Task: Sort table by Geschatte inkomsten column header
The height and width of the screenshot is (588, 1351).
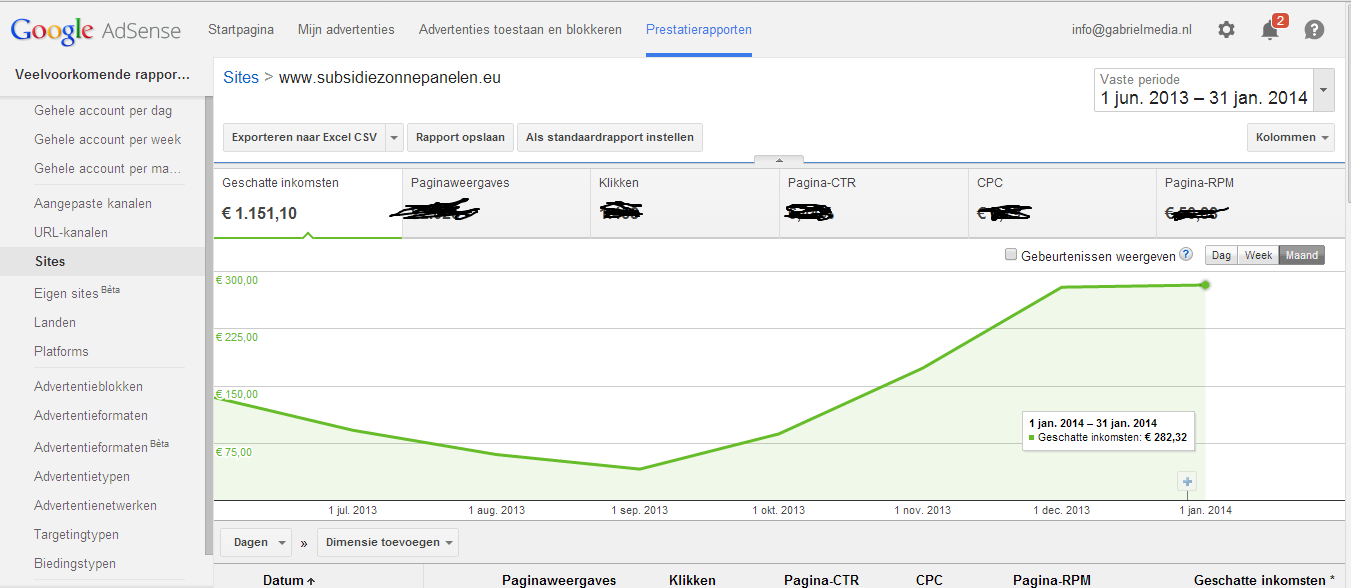Action: pos(1264,580)
